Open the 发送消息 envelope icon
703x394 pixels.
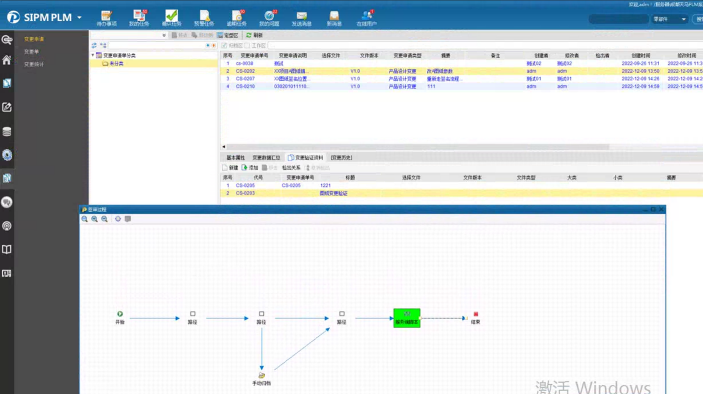[302, 16]
